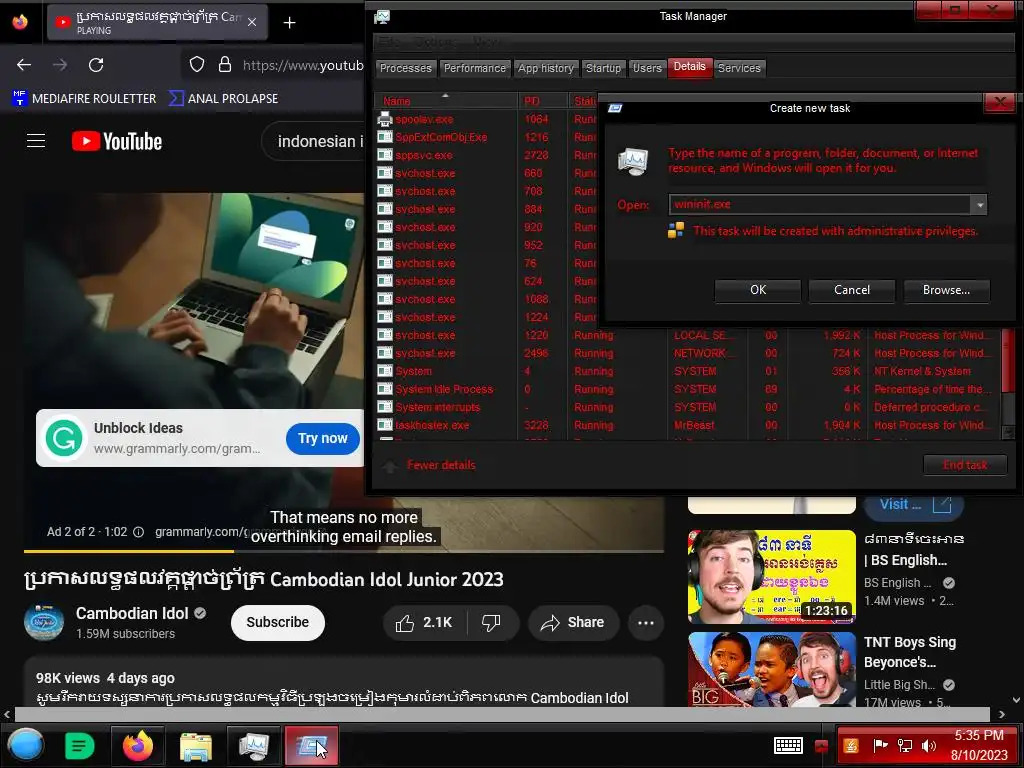Open the tracking protection shield icon
Screen dimensions: 1024x768
pos(197,65)
